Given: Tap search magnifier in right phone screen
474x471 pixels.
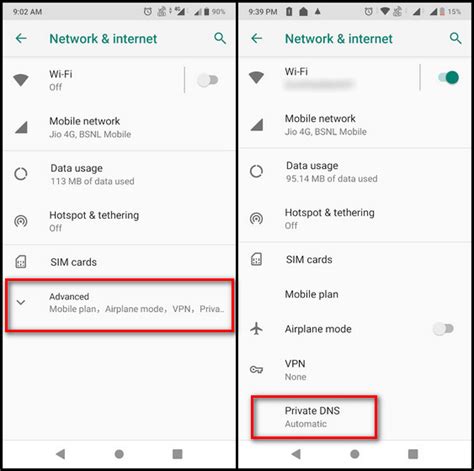Looking at the screenshot, I should 455,38.
